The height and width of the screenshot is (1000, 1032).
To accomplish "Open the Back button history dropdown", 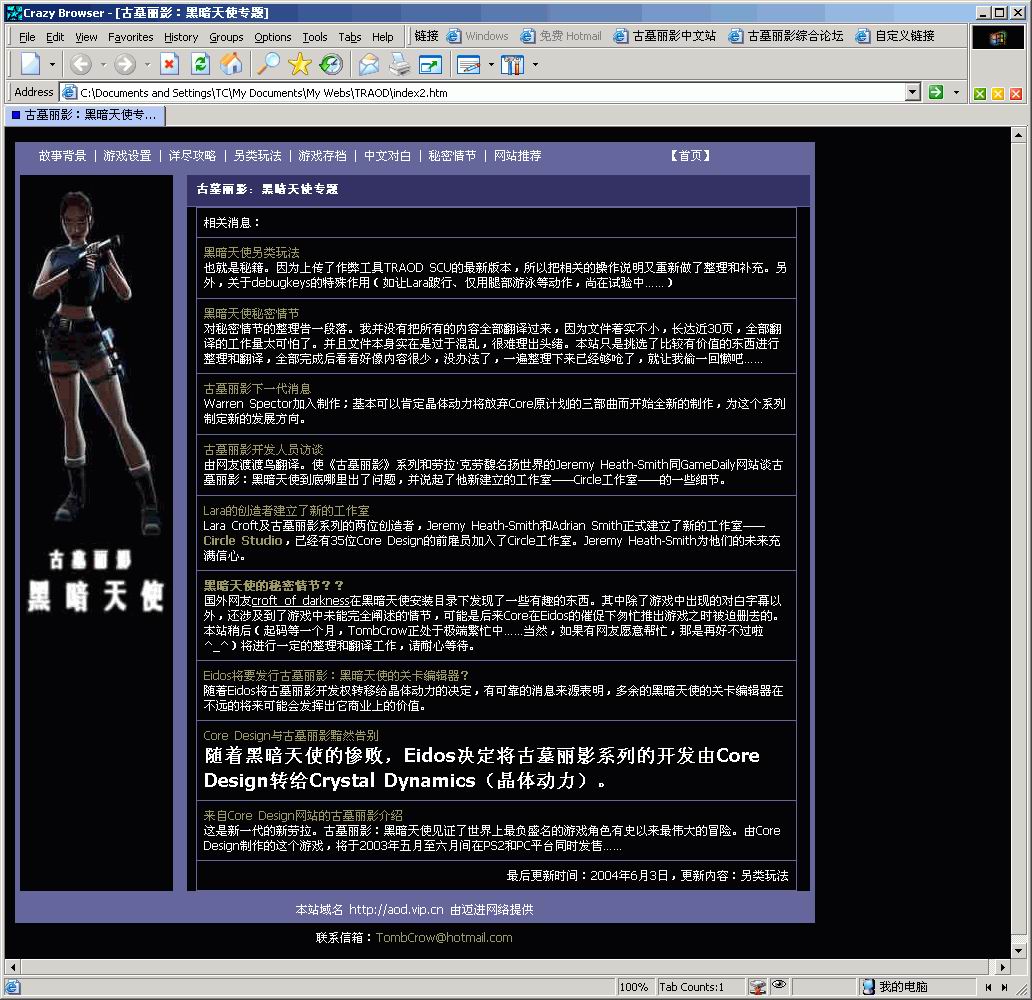I will [103, 65].
